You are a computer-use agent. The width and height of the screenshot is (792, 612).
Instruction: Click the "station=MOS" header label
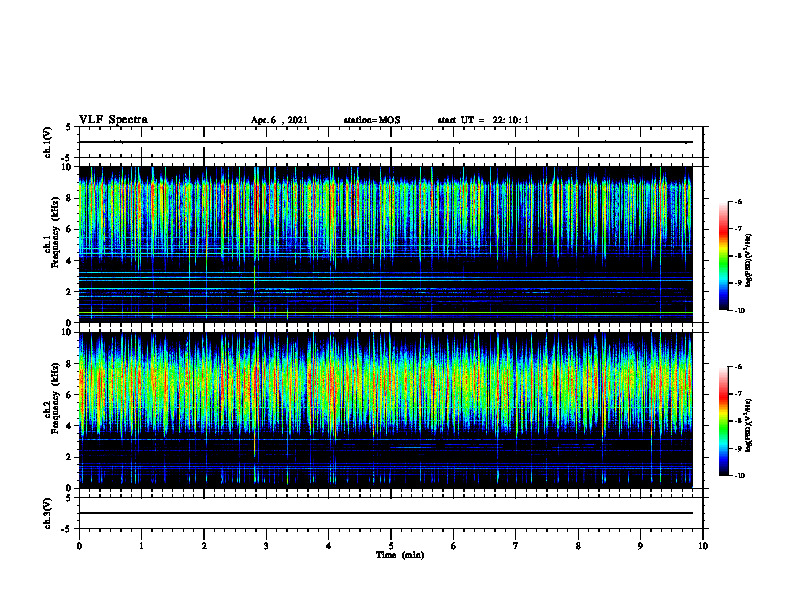[x=372, y=120]
